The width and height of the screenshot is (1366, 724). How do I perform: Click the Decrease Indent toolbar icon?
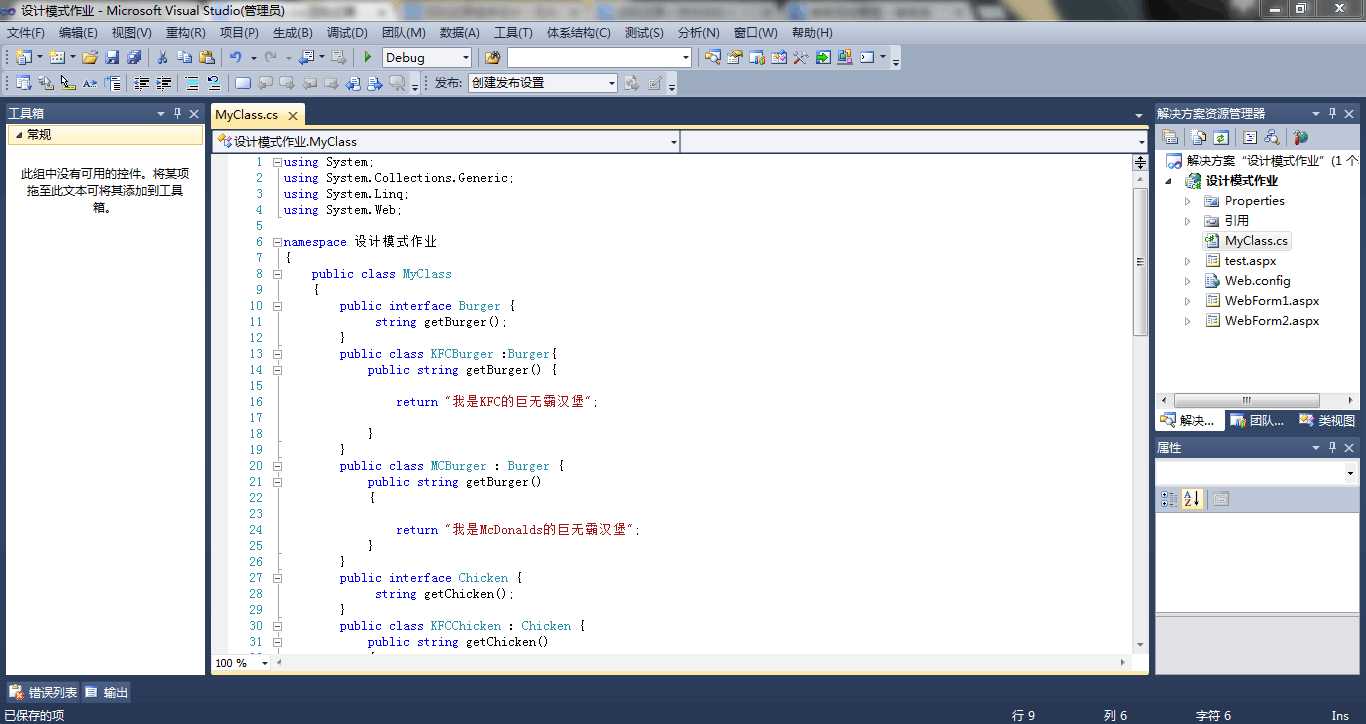[x=142, y=83]
